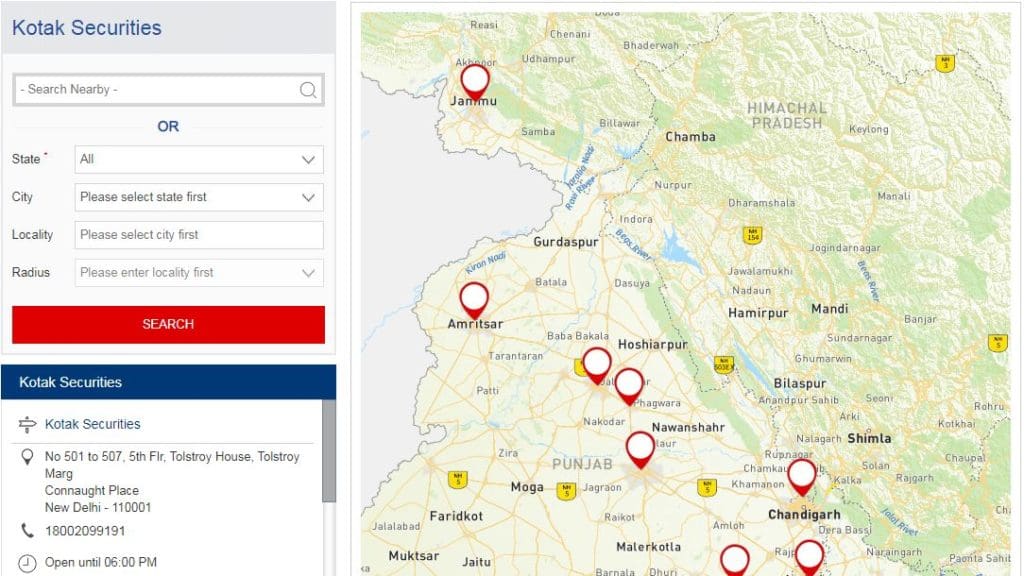Click the Chandigarh map pin
This screenshot has width=1024, height=576.
pyautogui.click(x=801, y=477)
